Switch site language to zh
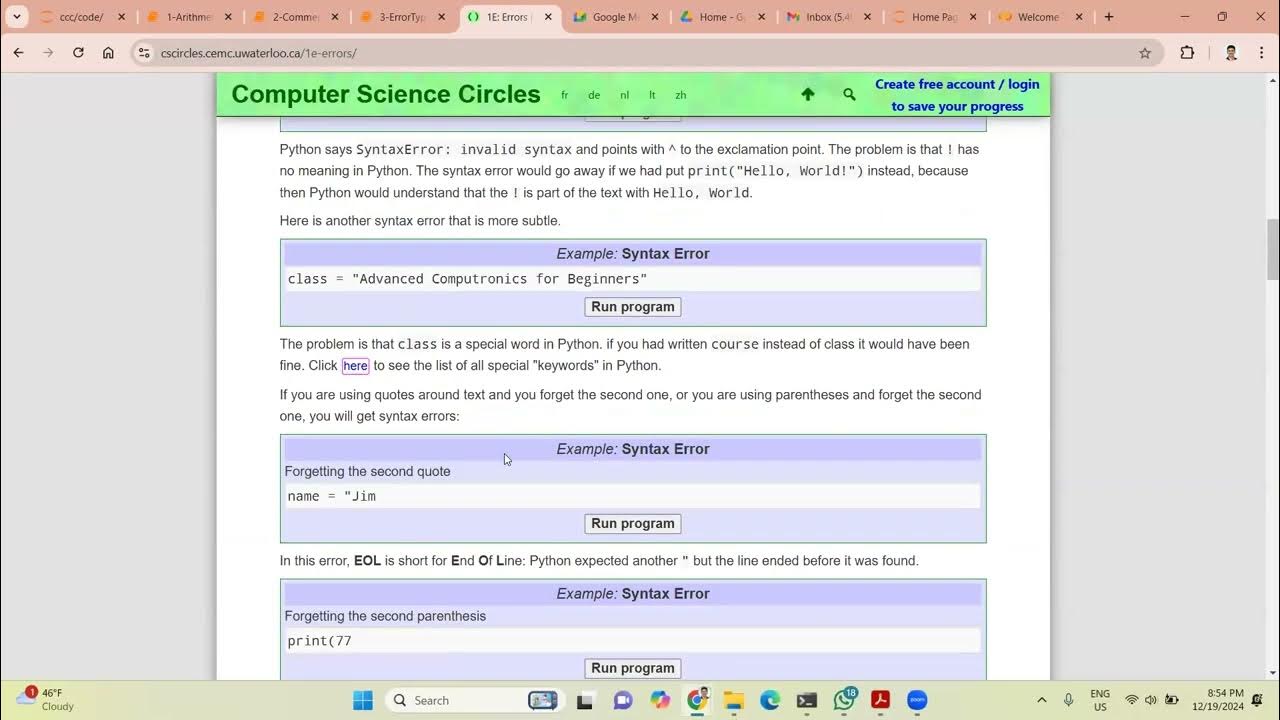The width and height of the screenshot is (1280, 720). 681,95
